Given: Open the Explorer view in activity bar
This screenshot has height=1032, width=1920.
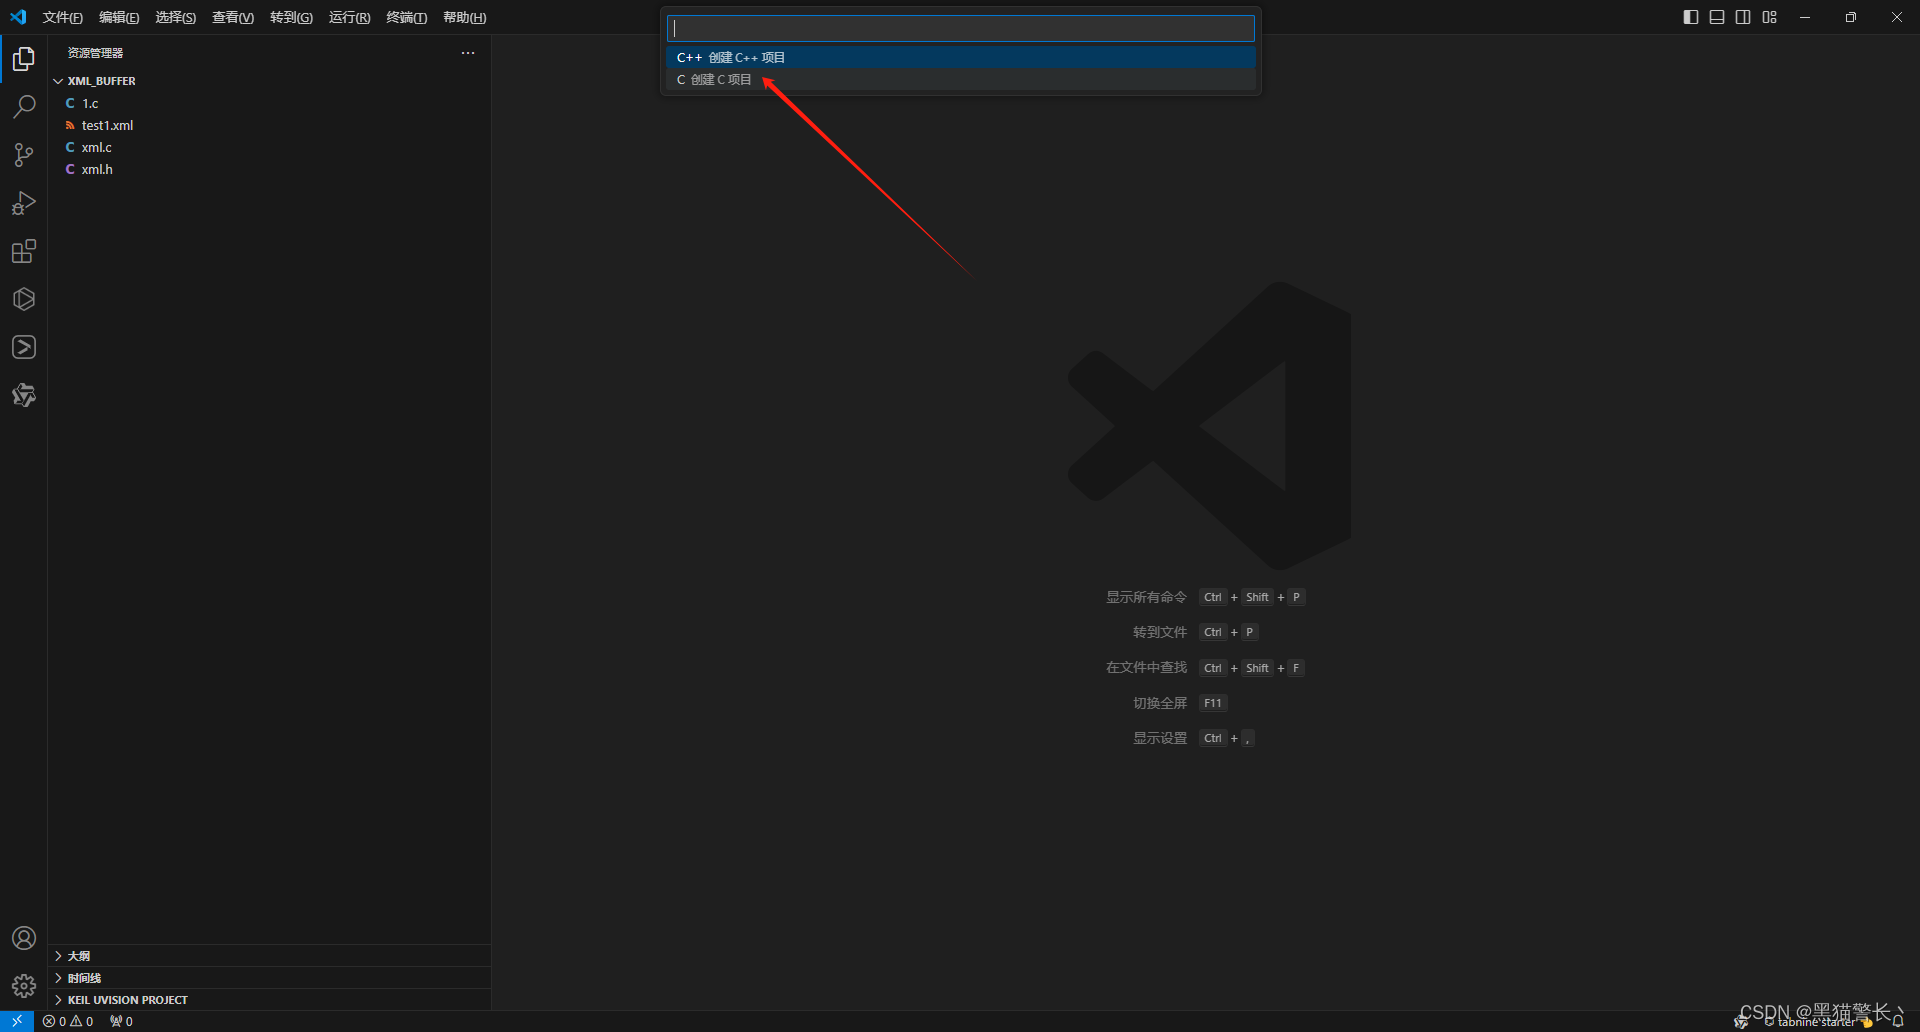Looking at the screenshot, I should [x=24, y=59].
